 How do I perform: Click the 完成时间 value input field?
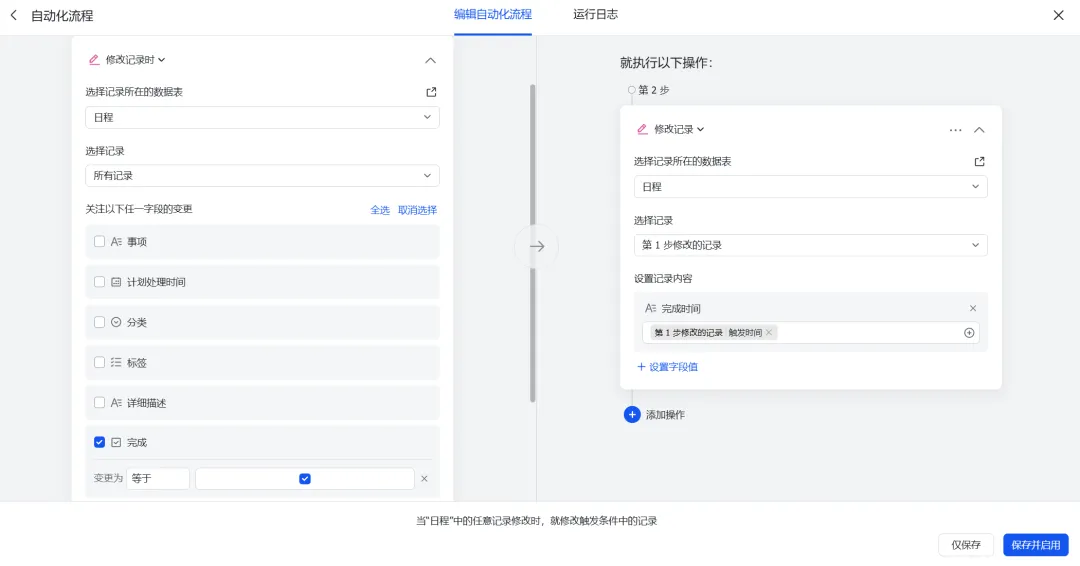click(811, 333)
